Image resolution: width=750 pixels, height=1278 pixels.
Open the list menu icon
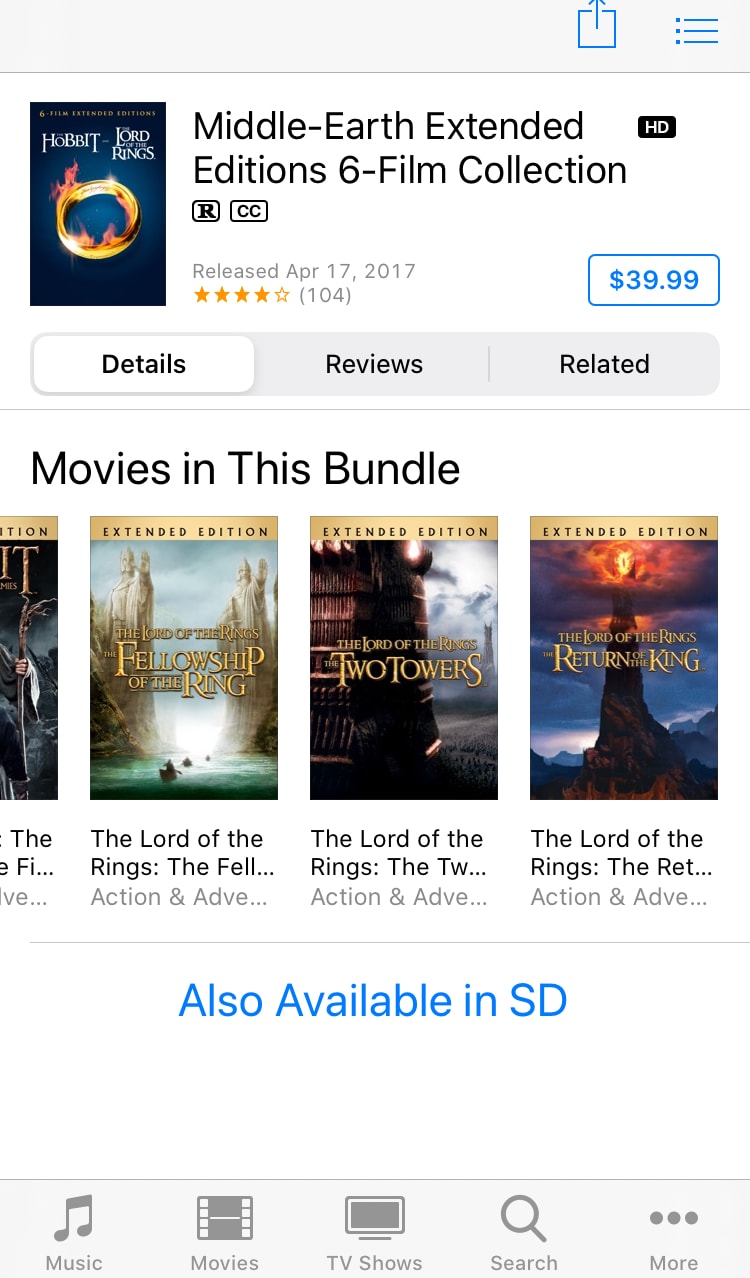697,31
